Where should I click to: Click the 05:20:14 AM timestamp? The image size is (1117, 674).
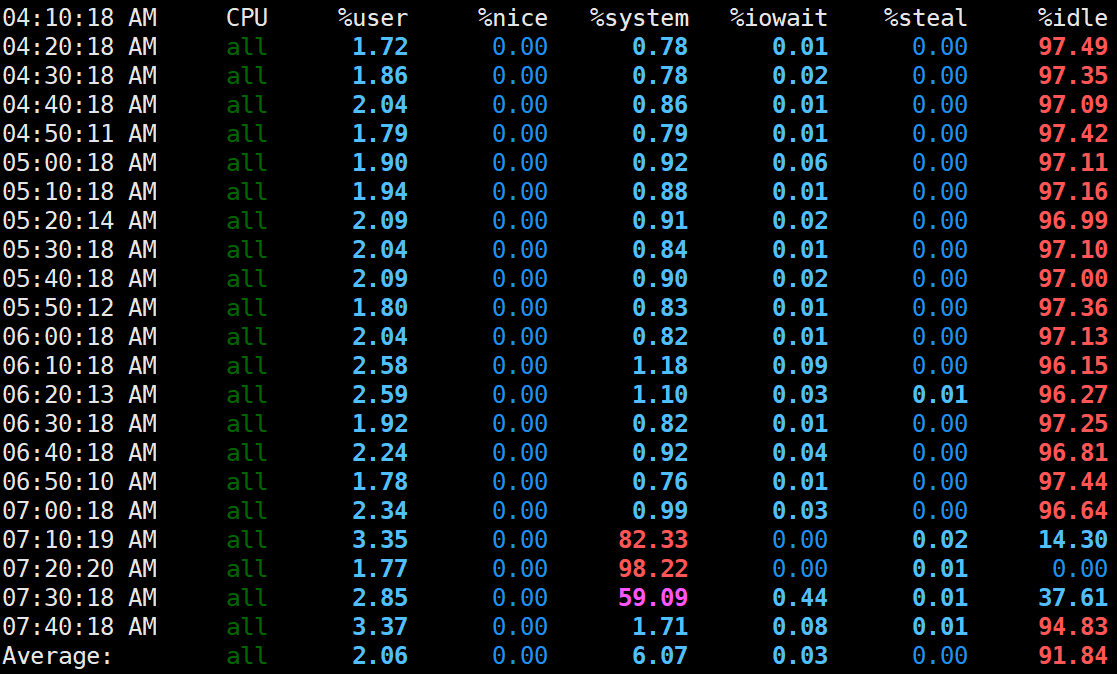[x=80, y=221]
